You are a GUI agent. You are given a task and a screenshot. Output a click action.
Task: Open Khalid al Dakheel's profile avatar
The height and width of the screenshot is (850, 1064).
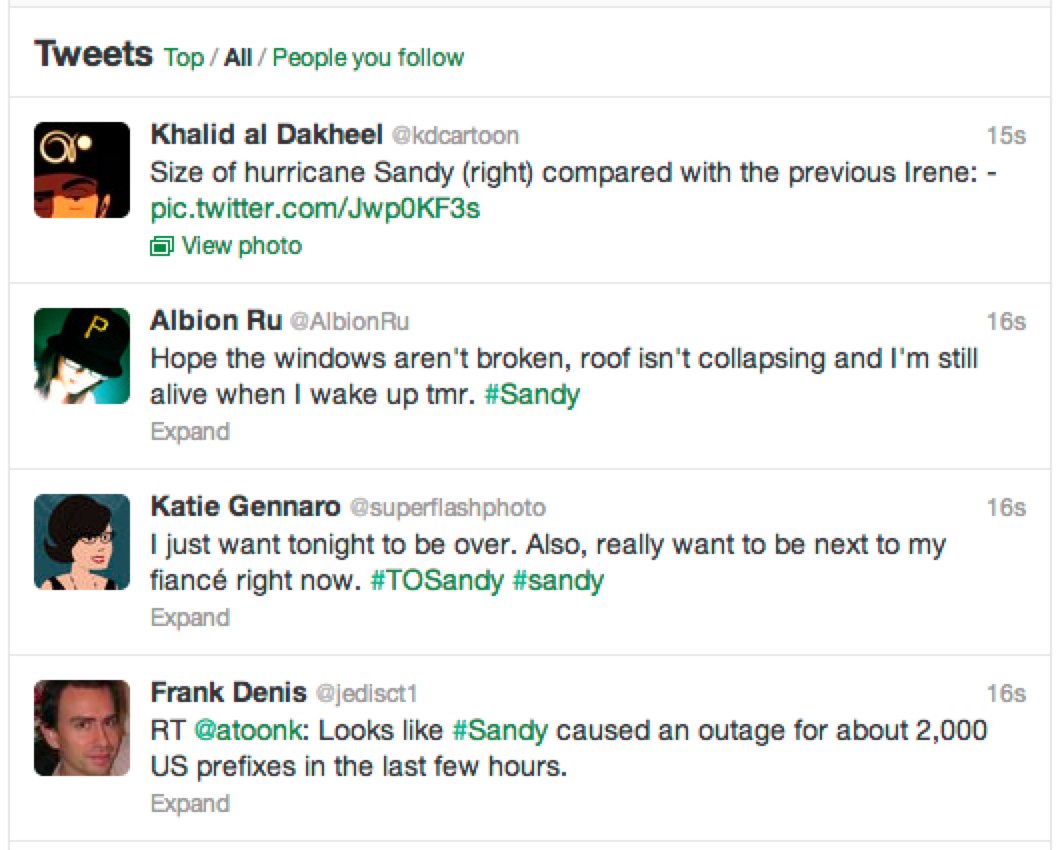(81, 168)
